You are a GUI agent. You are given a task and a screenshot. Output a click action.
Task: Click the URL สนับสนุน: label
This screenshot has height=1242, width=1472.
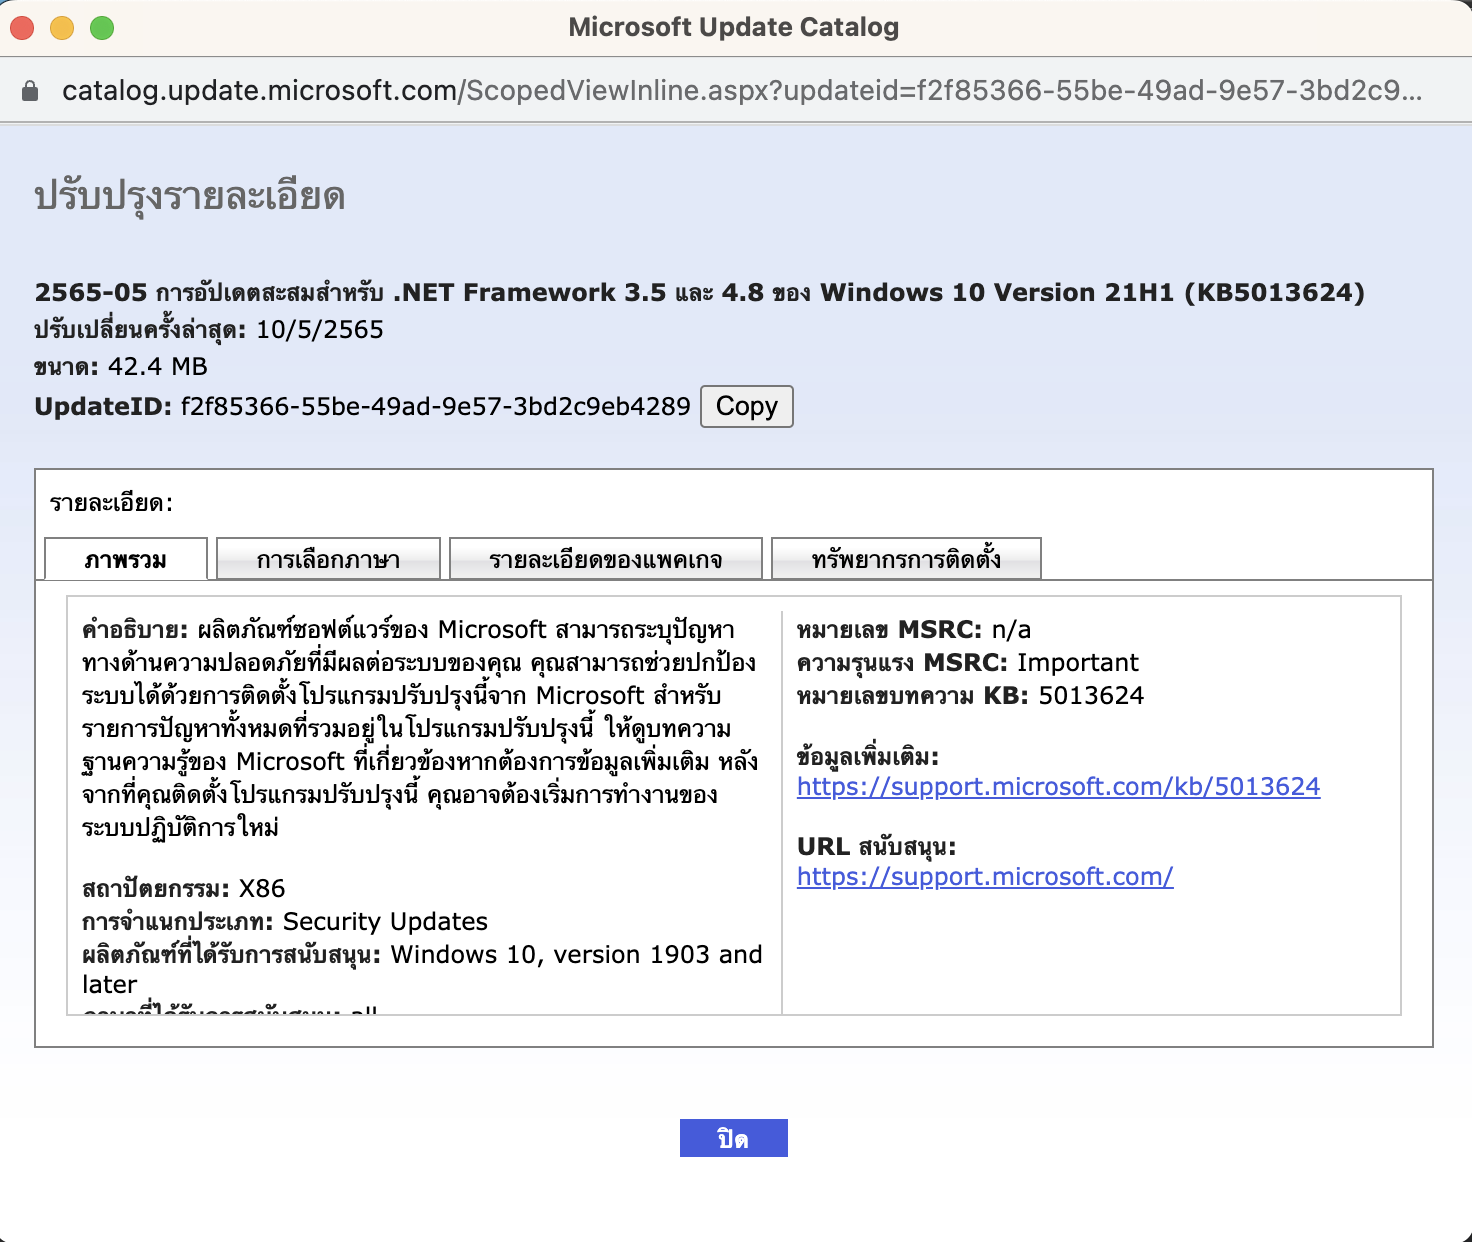876,847
